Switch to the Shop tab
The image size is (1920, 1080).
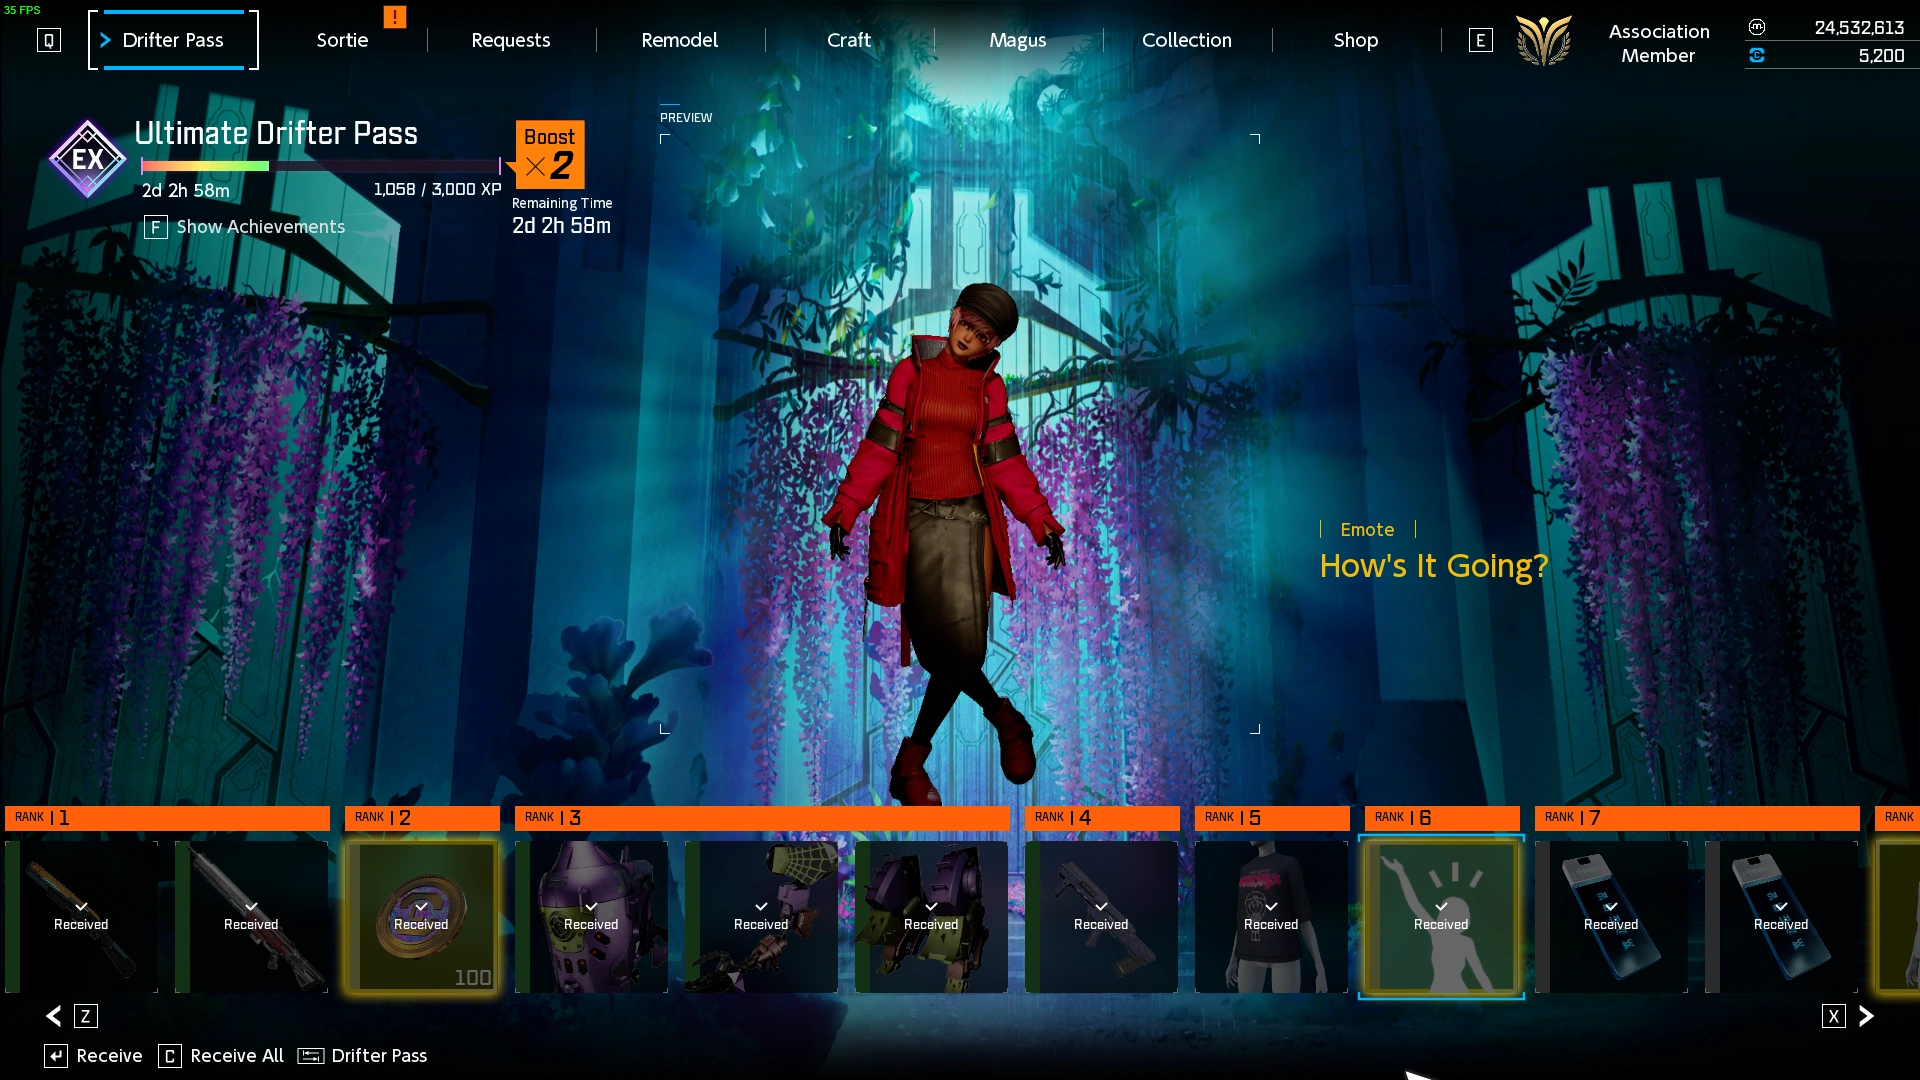coord(1355,41)
